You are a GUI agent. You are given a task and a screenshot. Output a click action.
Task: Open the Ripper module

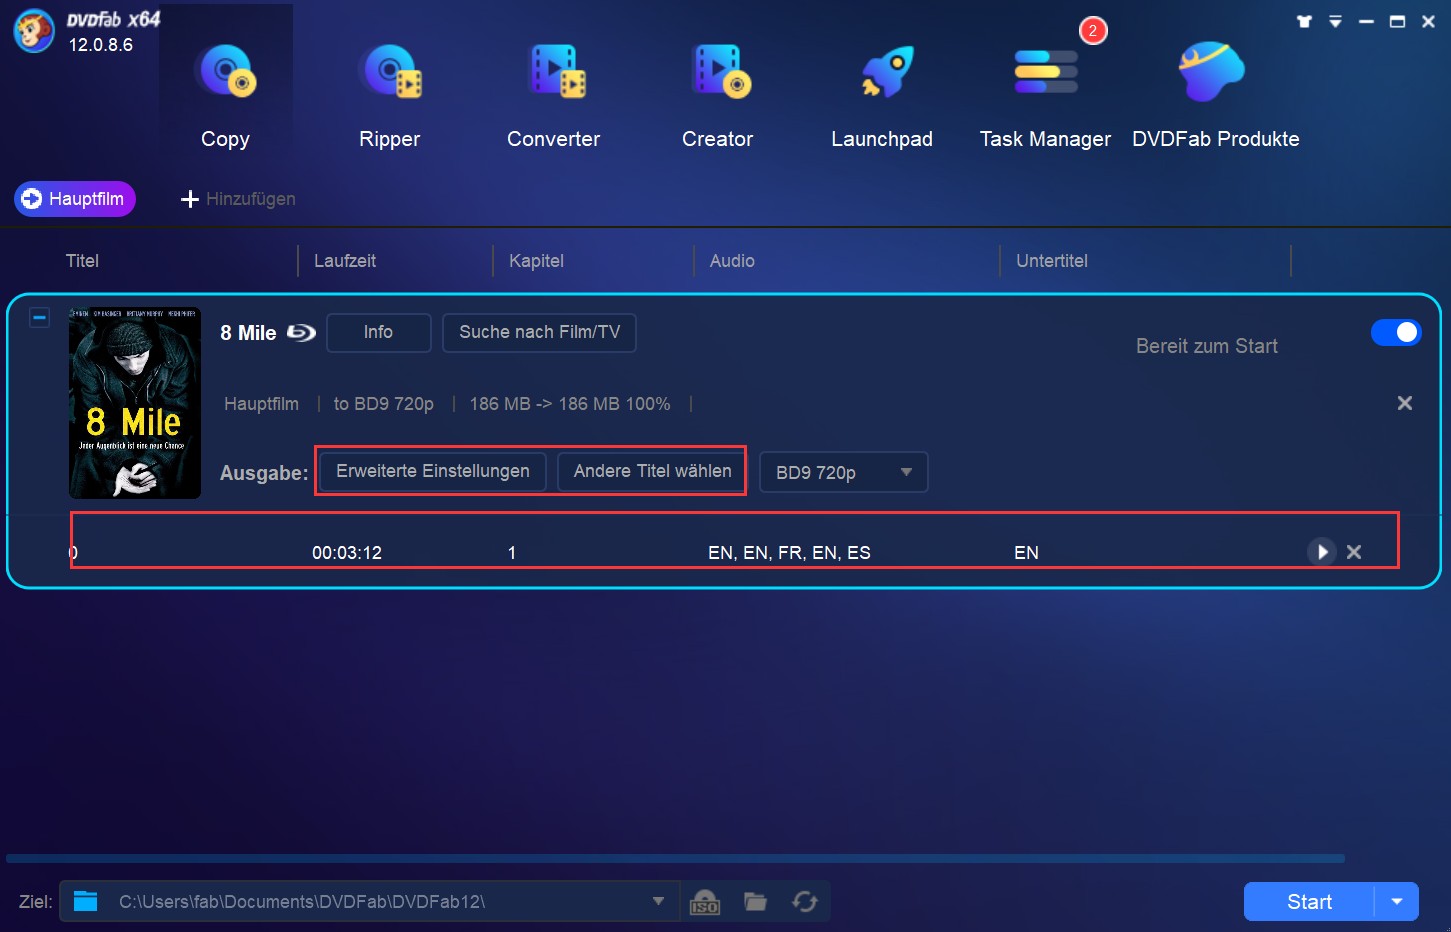(390, 96)
